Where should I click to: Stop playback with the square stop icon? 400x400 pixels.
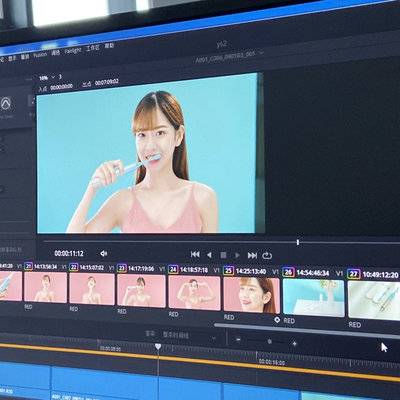click(223, 255)
